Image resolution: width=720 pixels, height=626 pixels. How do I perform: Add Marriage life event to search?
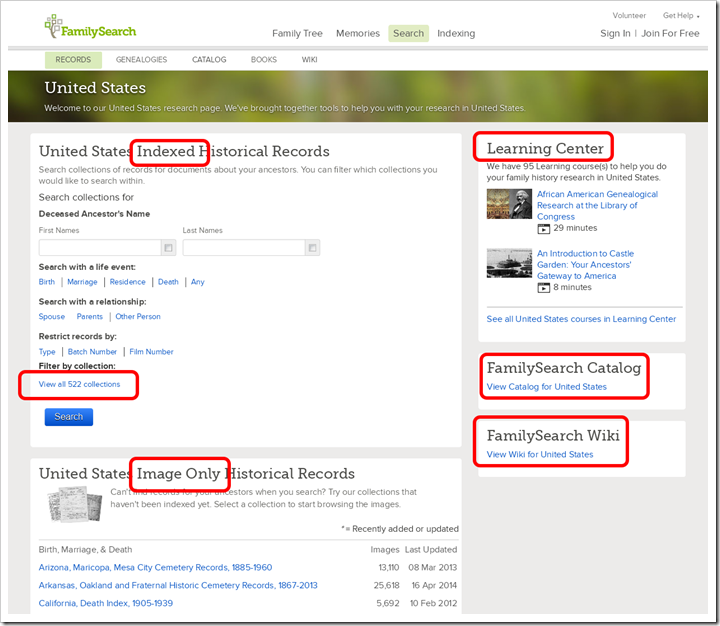[x=82, y=282]
